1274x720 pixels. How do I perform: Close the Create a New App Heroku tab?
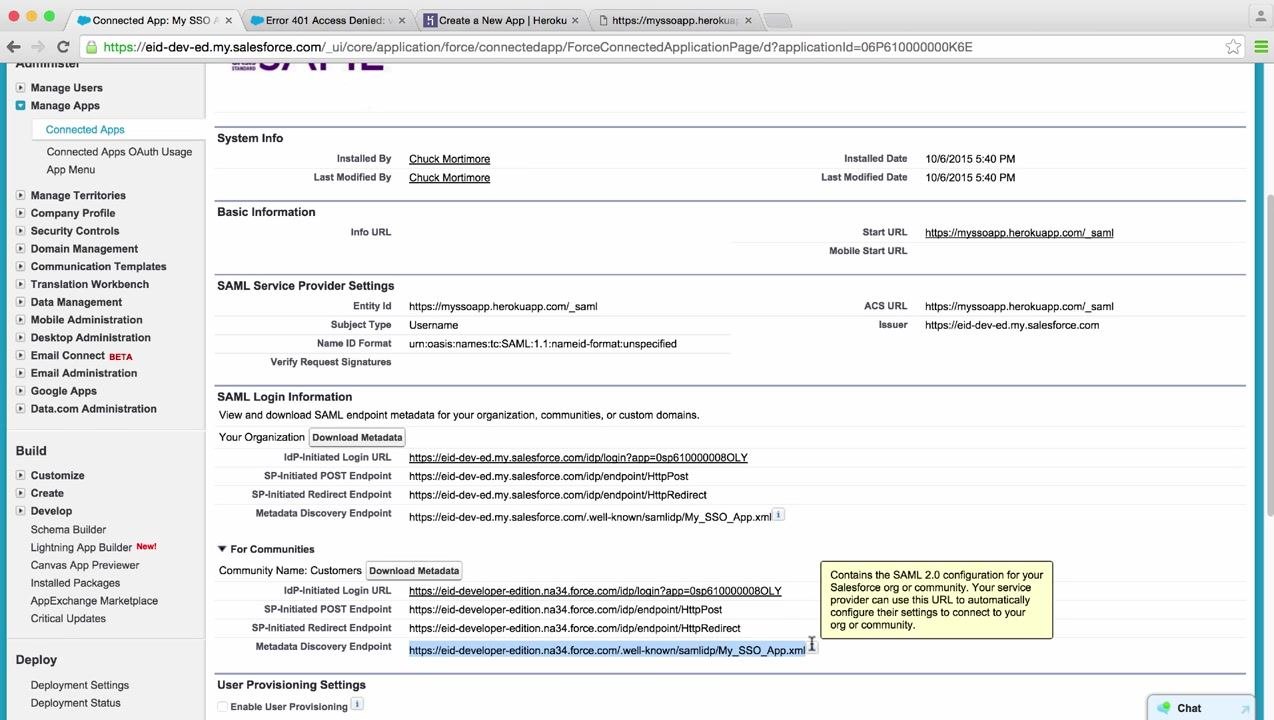(575, 20)
